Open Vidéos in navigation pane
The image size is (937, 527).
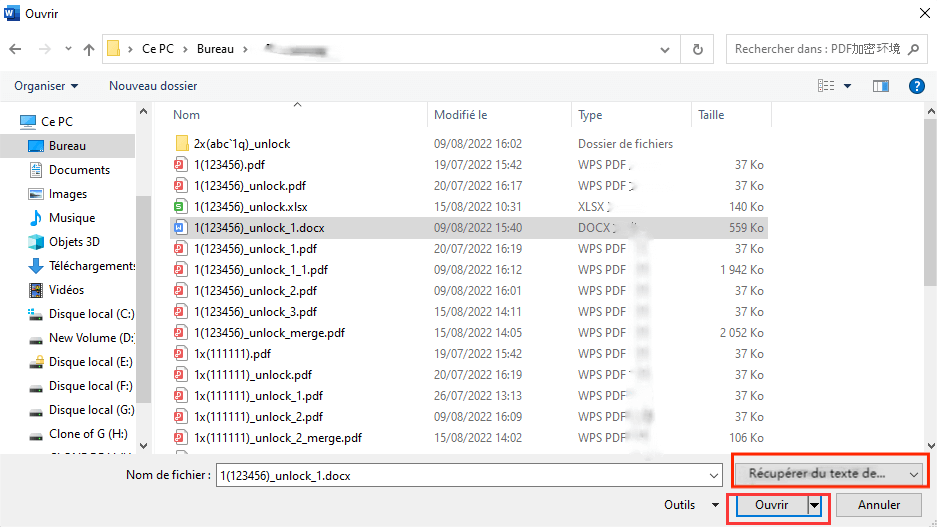(x=66, y=290)
